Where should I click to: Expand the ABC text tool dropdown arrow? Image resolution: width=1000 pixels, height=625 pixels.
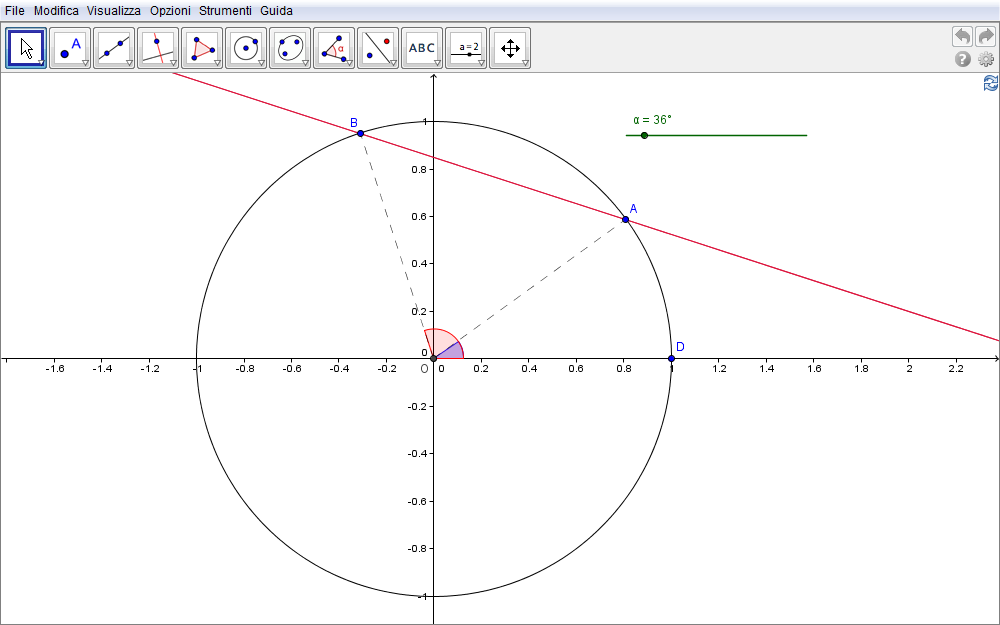pyautogui.click(x=437, y=63)
